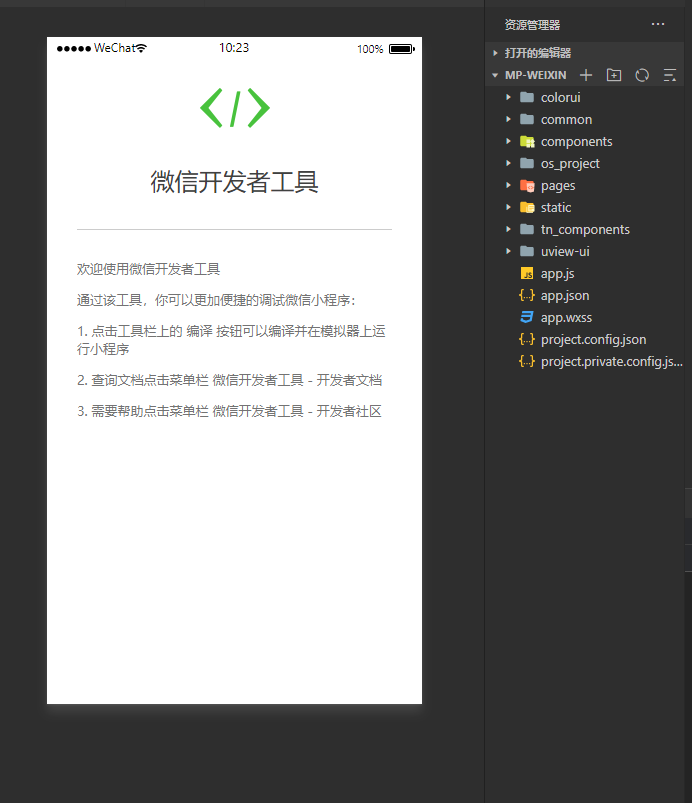692x803 pixels.
Task: Click the line 2 开发者文档 instruction
Action: point(229,380)
